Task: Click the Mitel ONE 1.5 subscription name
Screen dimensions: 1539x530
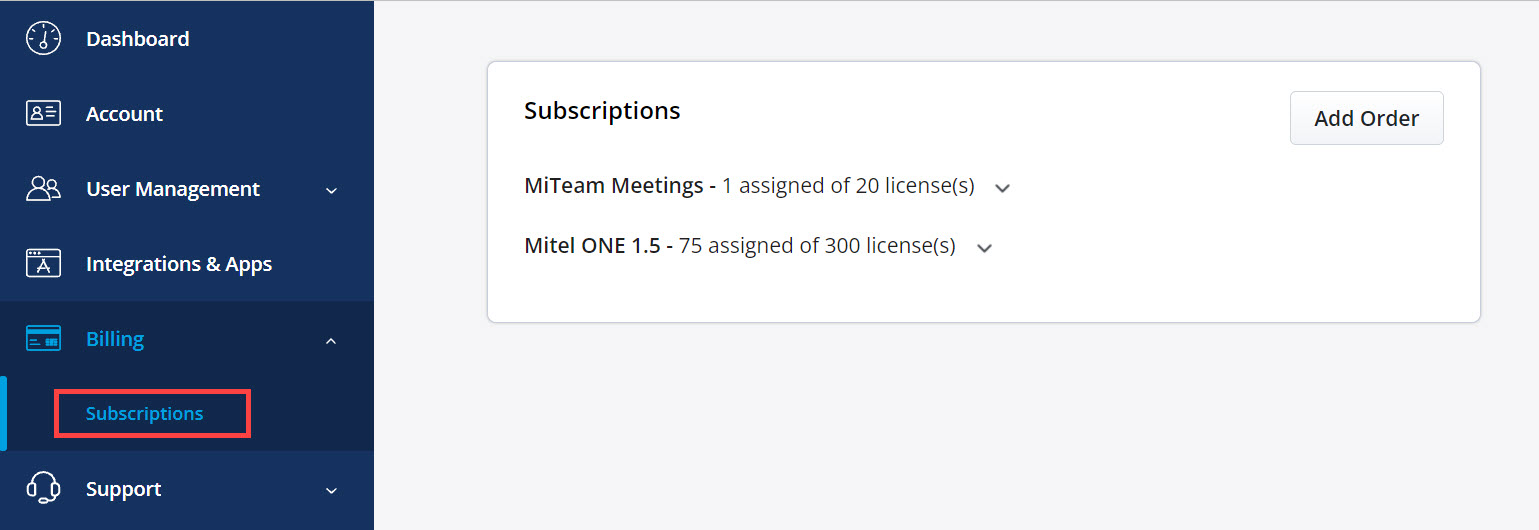Action: (592, 246)
